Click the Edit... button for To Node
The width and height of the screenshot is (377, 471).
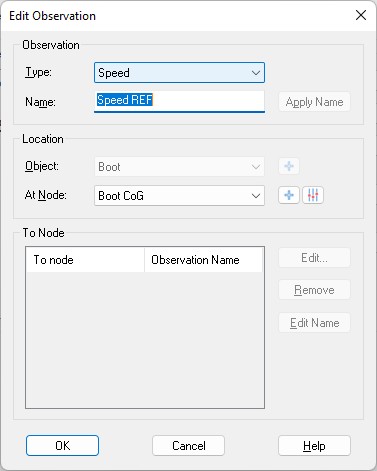[314, 257]
